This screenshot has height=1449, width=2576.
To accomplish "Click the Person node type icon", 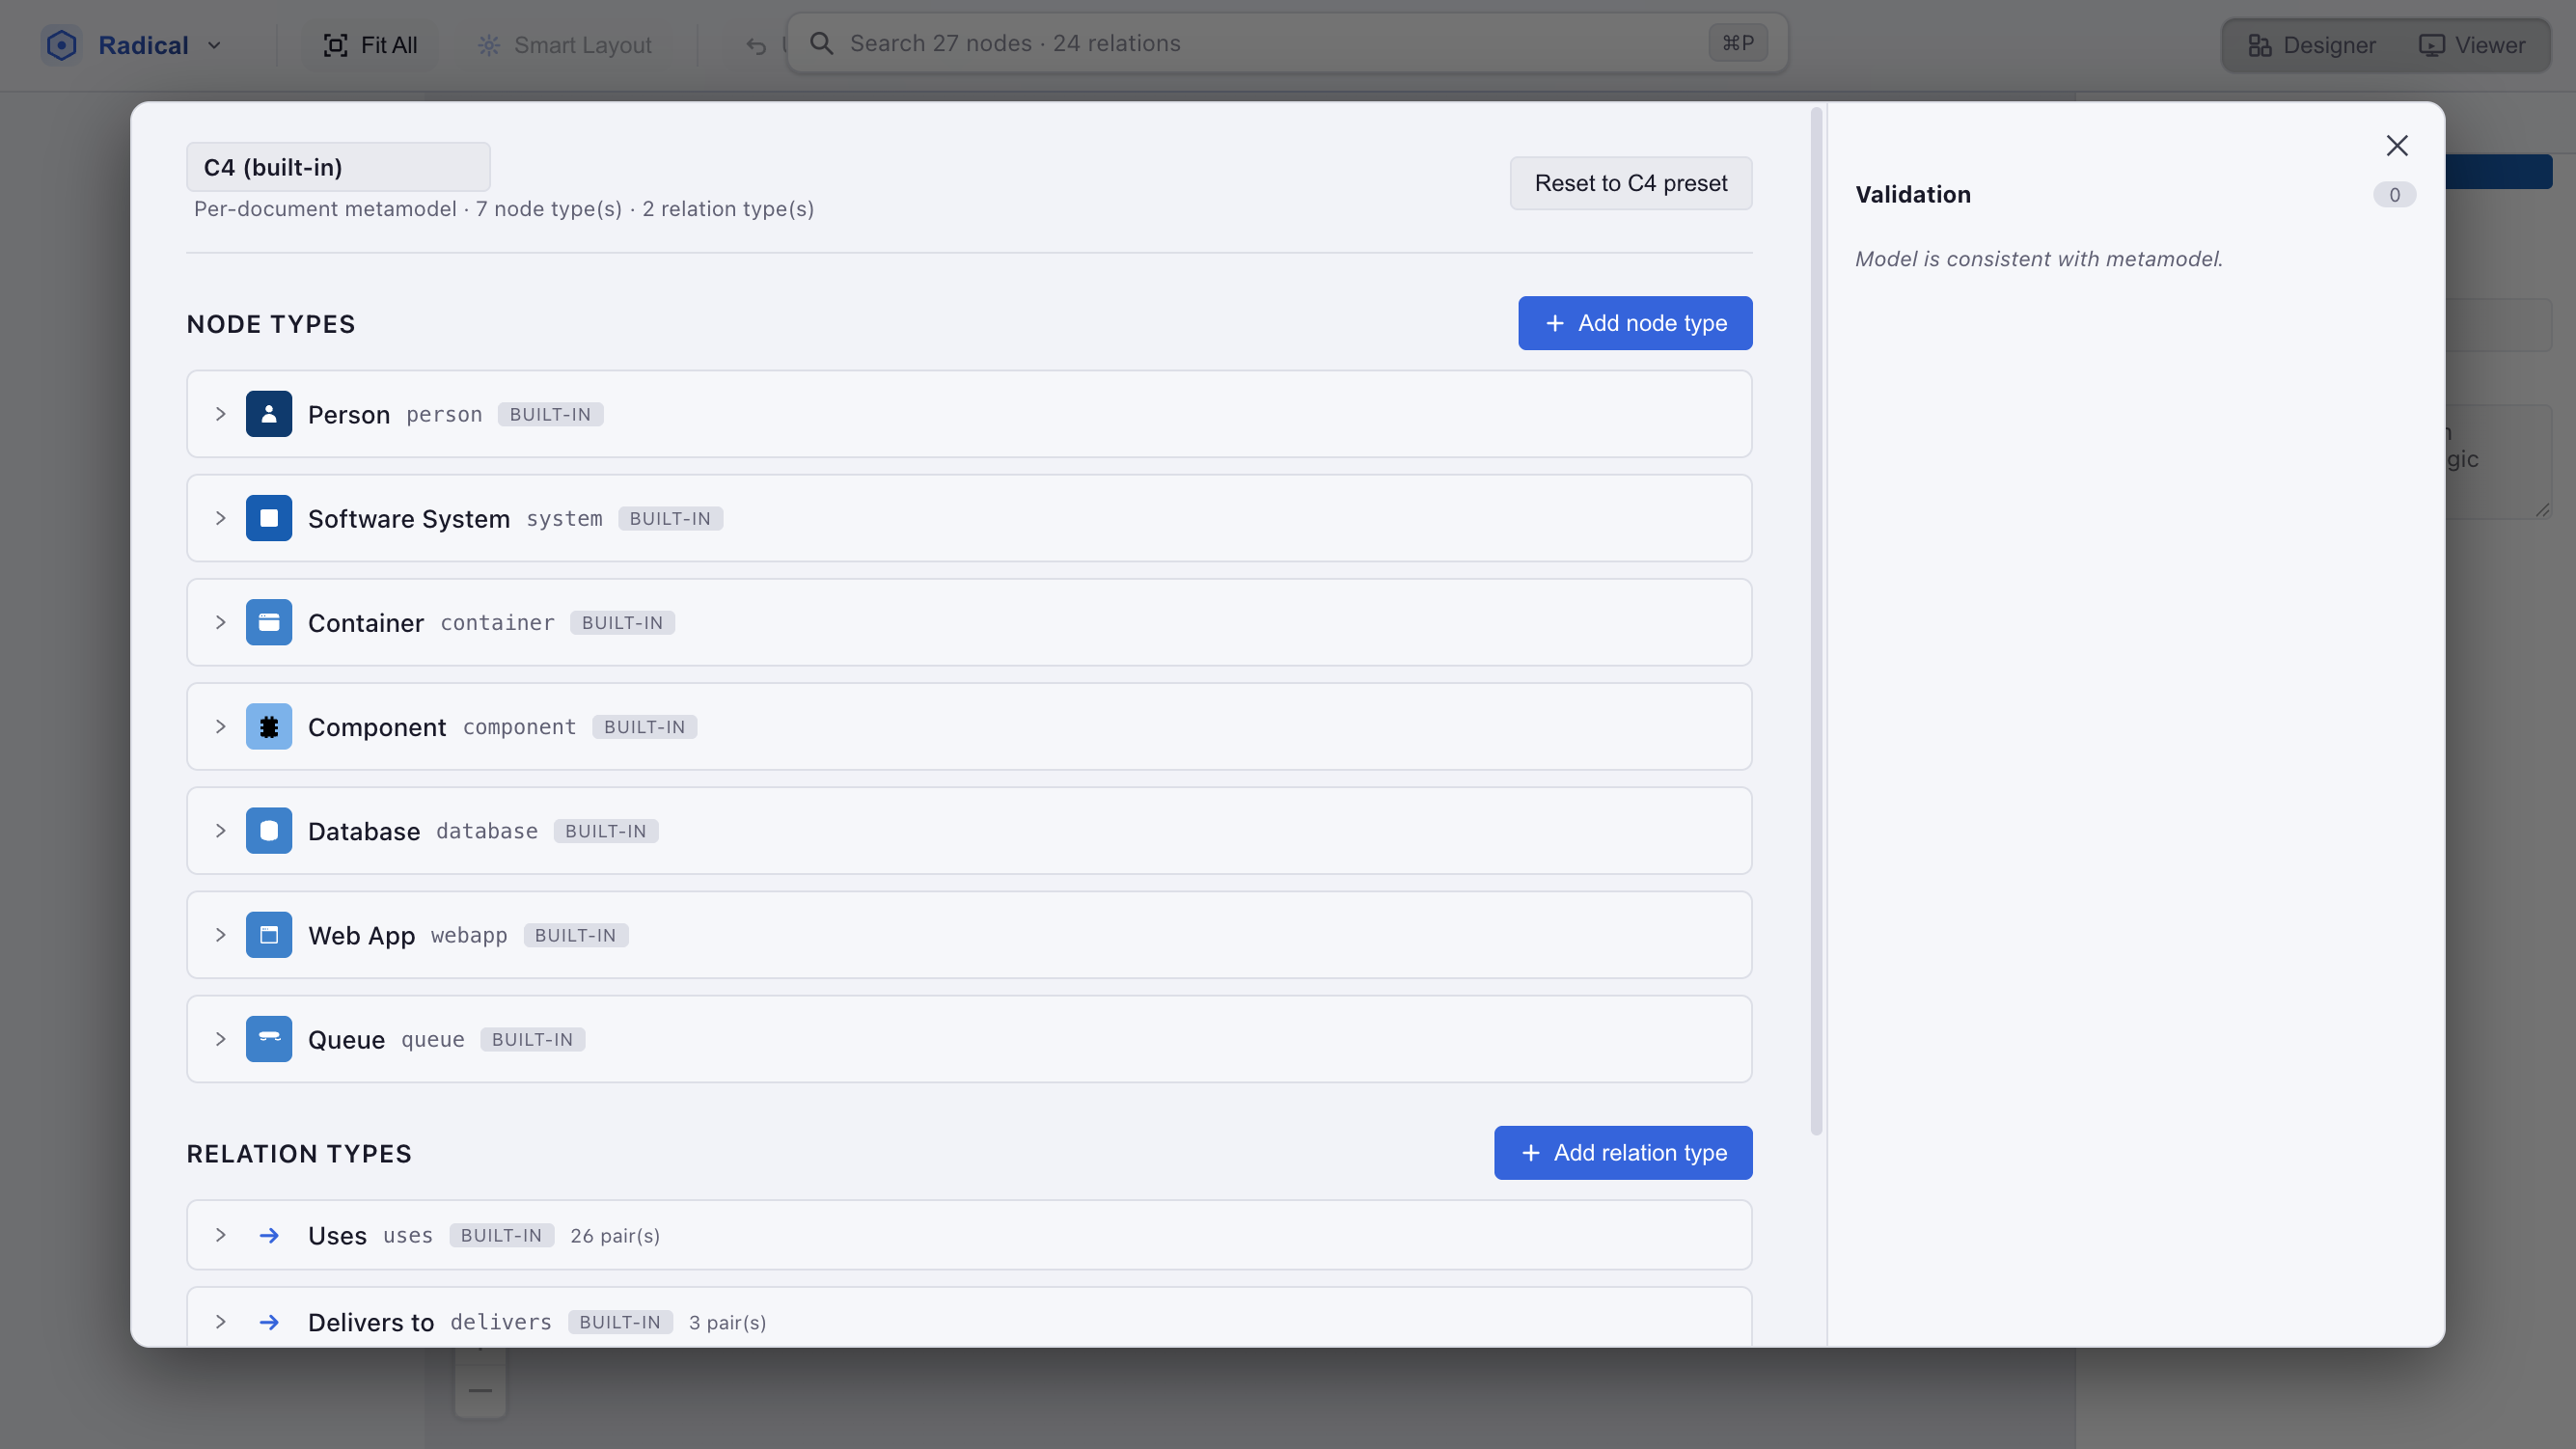I will tap(269, 414).
